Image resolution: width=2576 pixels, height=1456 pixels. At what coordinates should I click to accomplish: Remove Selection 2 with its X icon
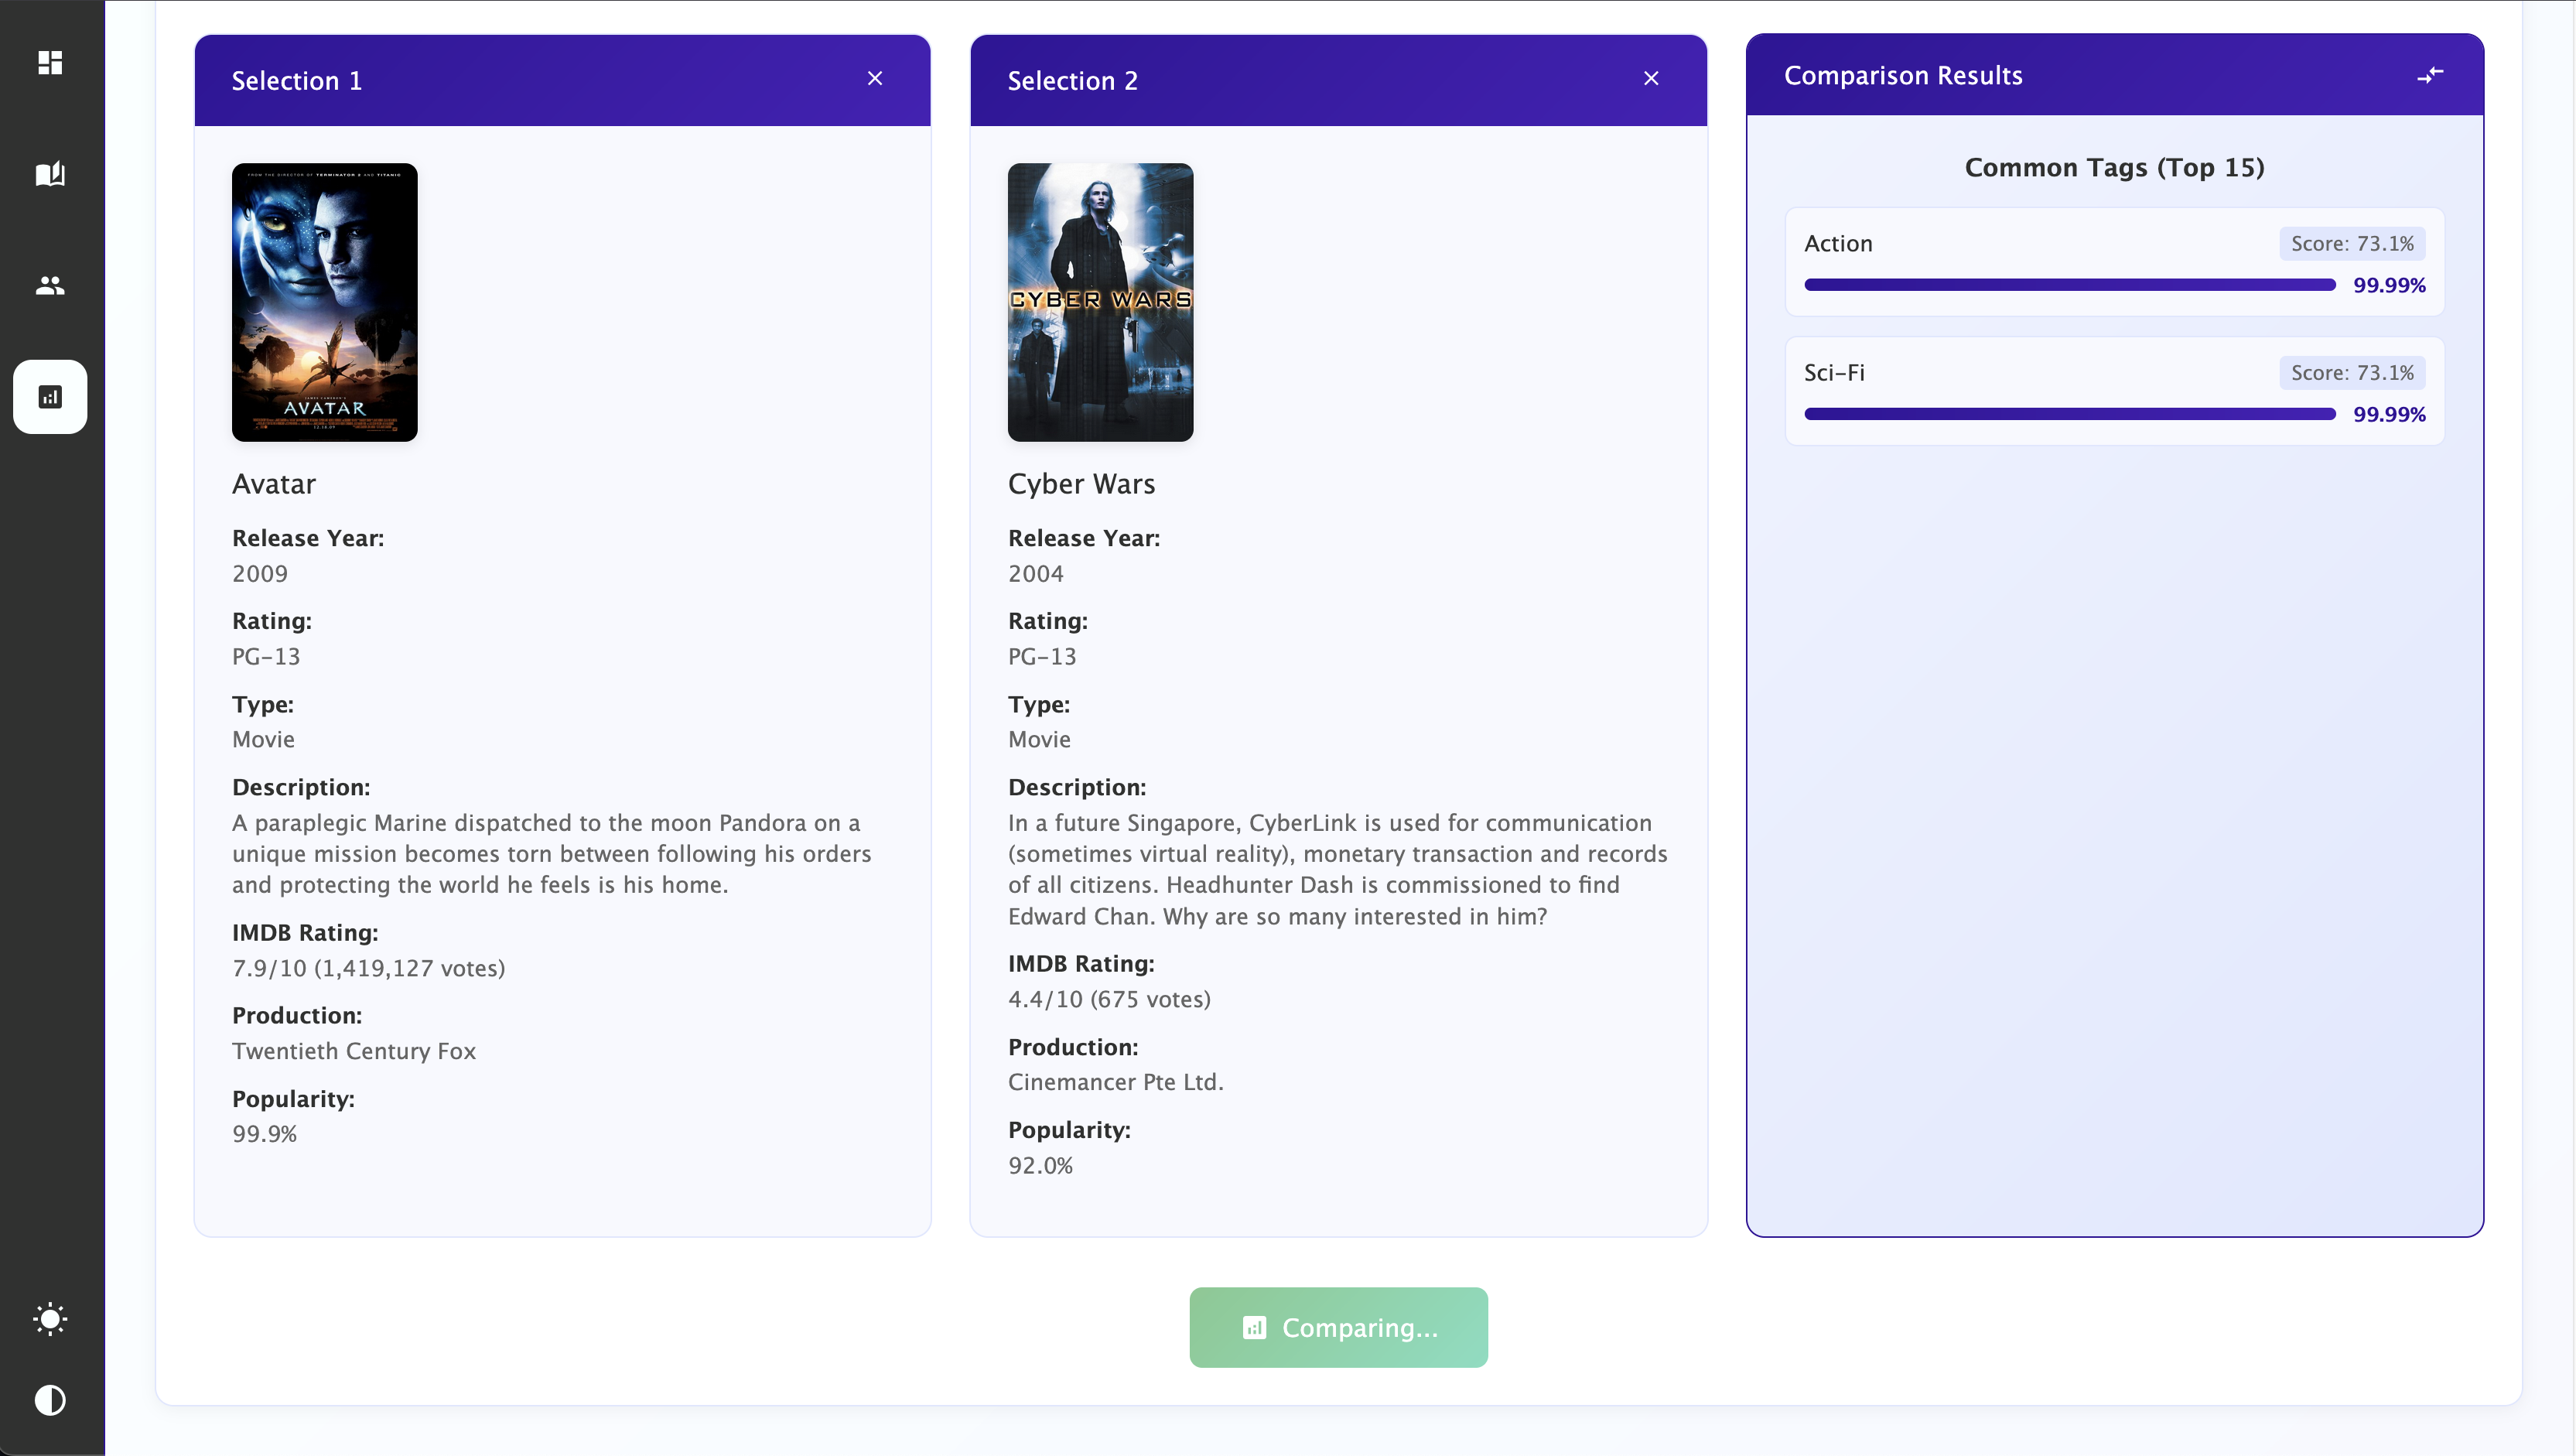1651,79
